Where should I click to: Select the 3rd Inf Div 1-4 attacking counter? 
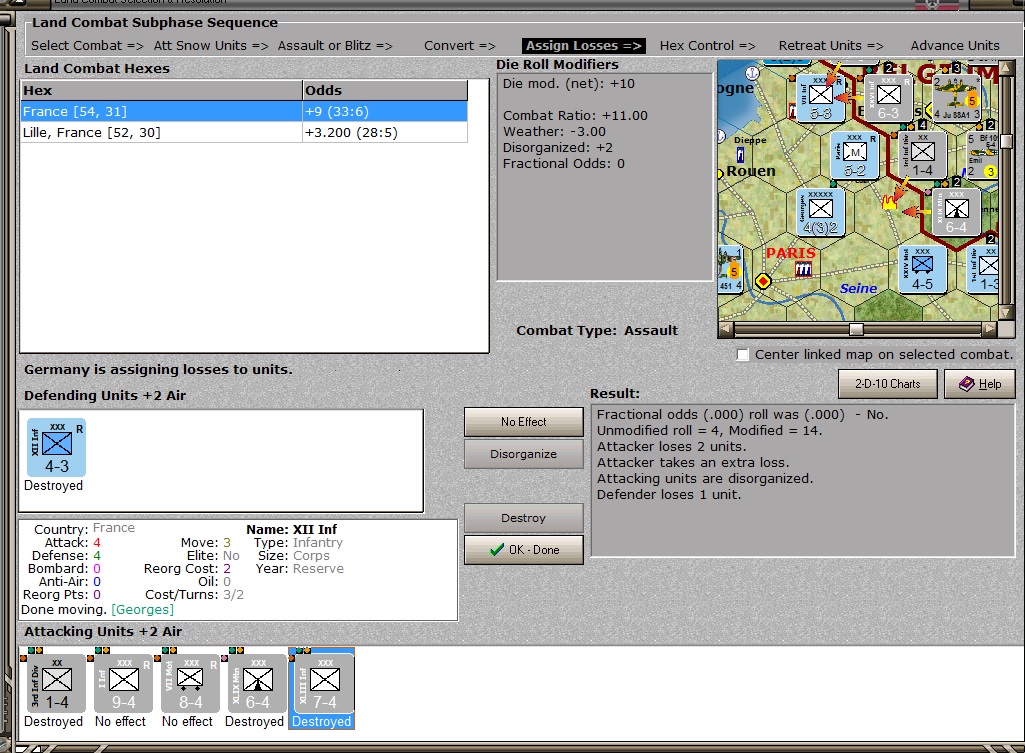tap(56, 683)
